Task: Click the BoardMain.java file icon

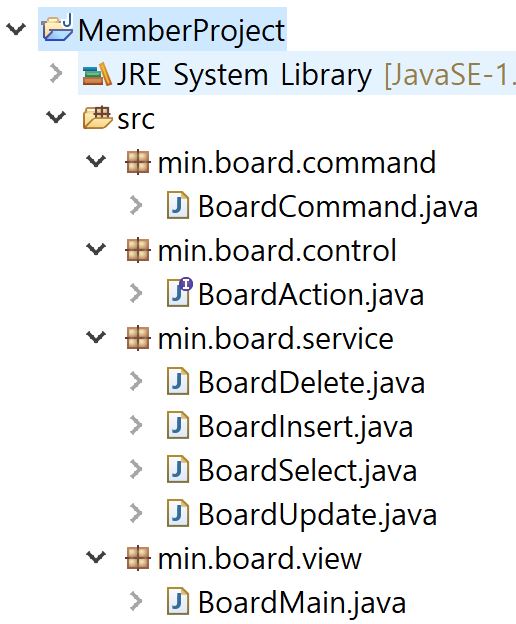Action: 178,601
